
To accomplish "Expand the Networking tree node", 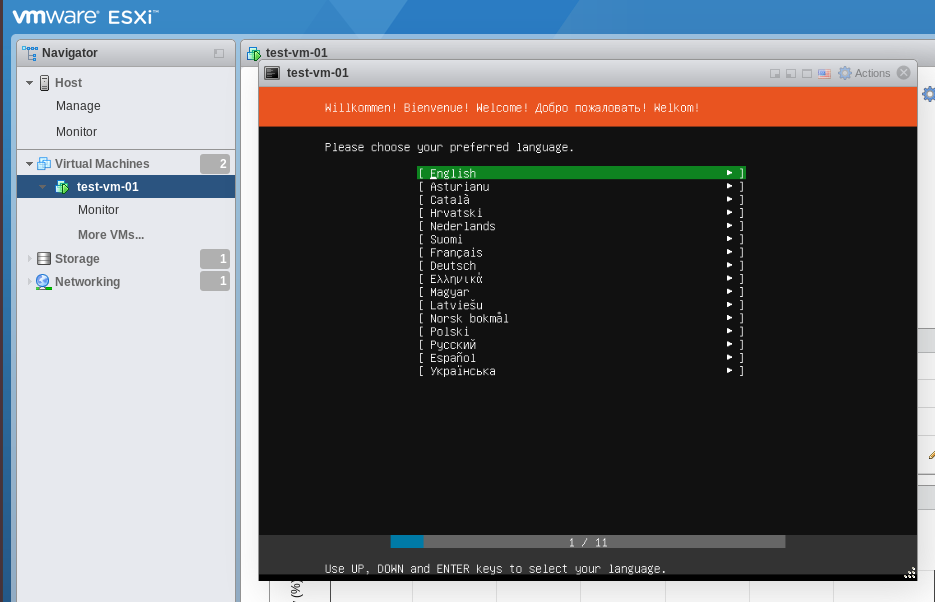I will pyautogui.click(x=30, y=282).
